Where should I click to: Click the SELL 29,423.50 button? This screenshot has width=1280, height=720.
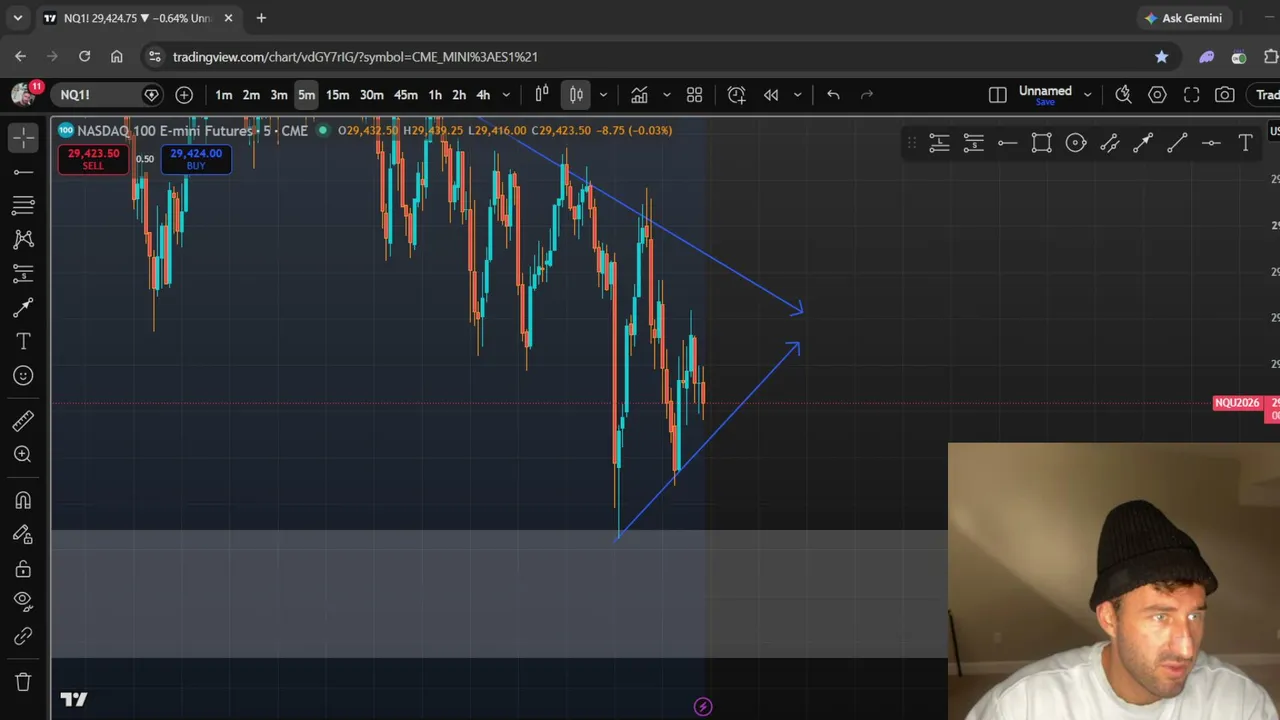(x=93, y=159)
